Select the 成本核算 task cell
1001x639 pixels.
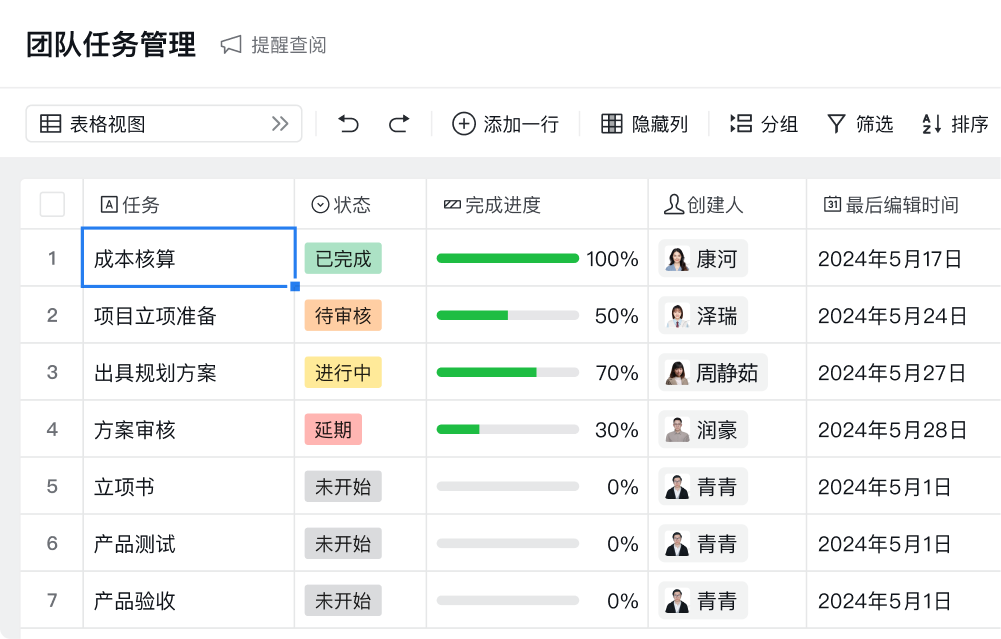click(189, 258)
